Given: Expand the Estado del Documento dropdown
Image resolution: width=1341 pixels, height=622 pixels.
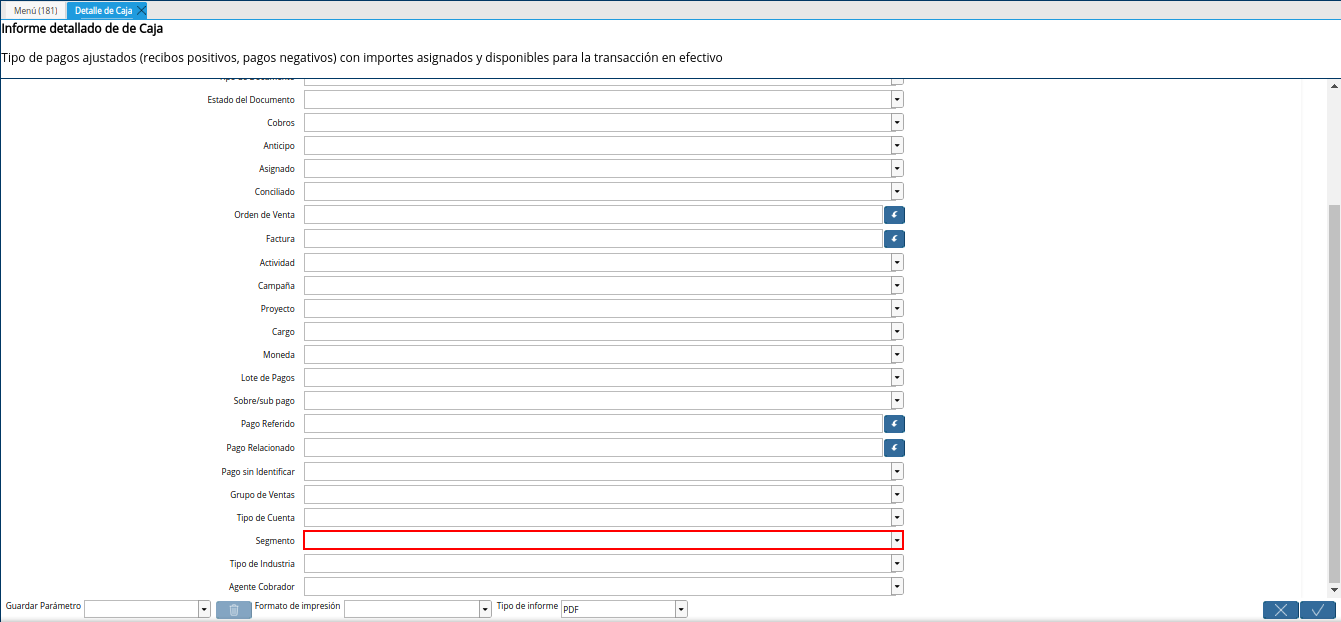Looking at the screenshot, I should tap(895, 99).
